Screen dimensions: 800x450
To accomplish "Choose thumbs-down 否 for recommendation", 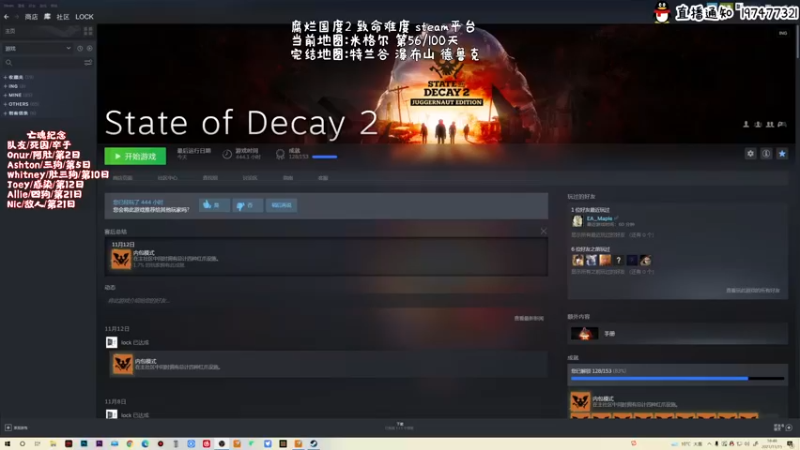I will coord(247,205).
